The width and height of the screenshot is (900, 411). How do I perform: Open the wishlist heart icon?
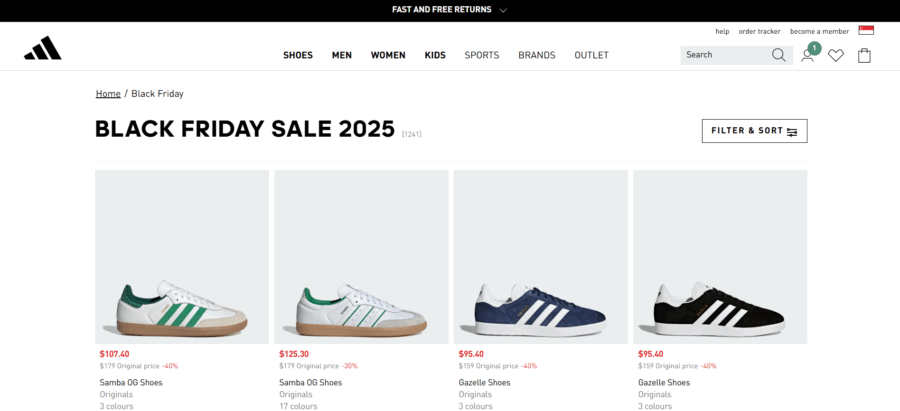836,56
